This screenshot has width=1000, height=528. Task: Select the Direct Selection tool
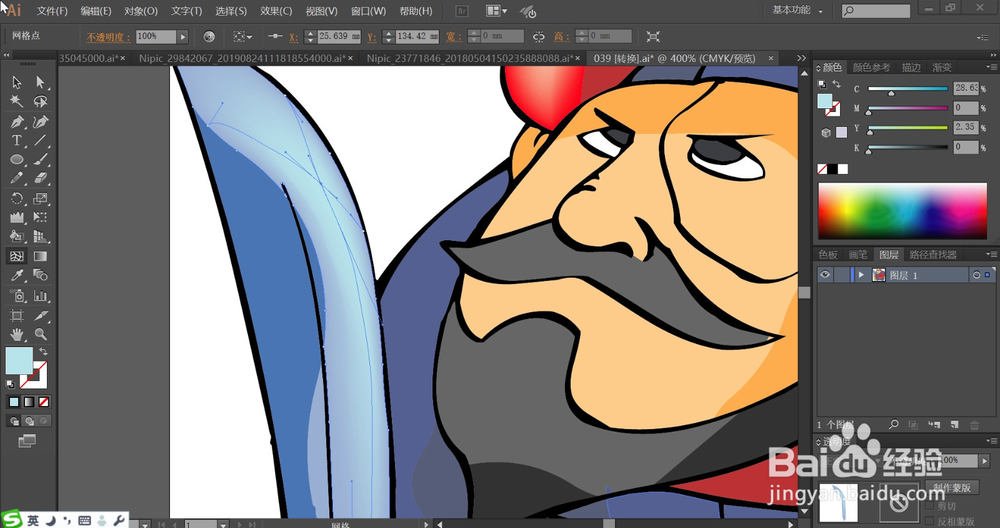pyautogui.click(x=40, y=82)
